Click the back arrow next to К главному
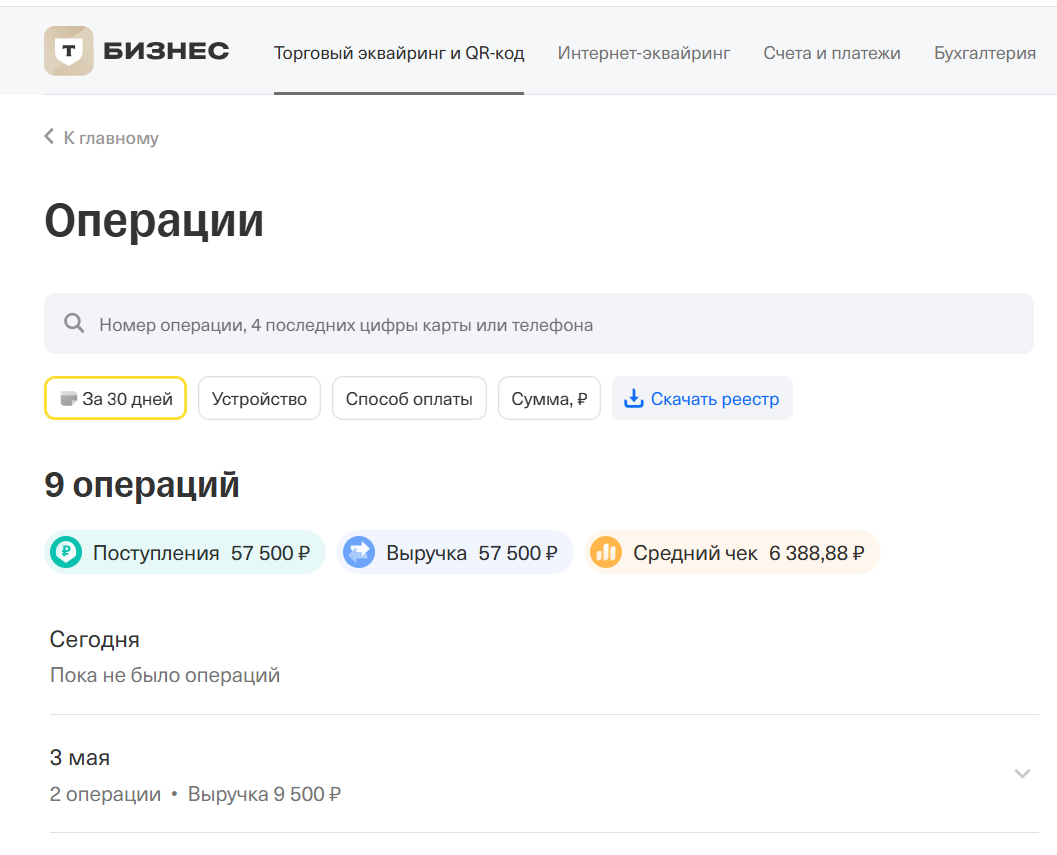The width and height of the screenshot is (1057, 855). pyautogui.click(x=49, y=137)
